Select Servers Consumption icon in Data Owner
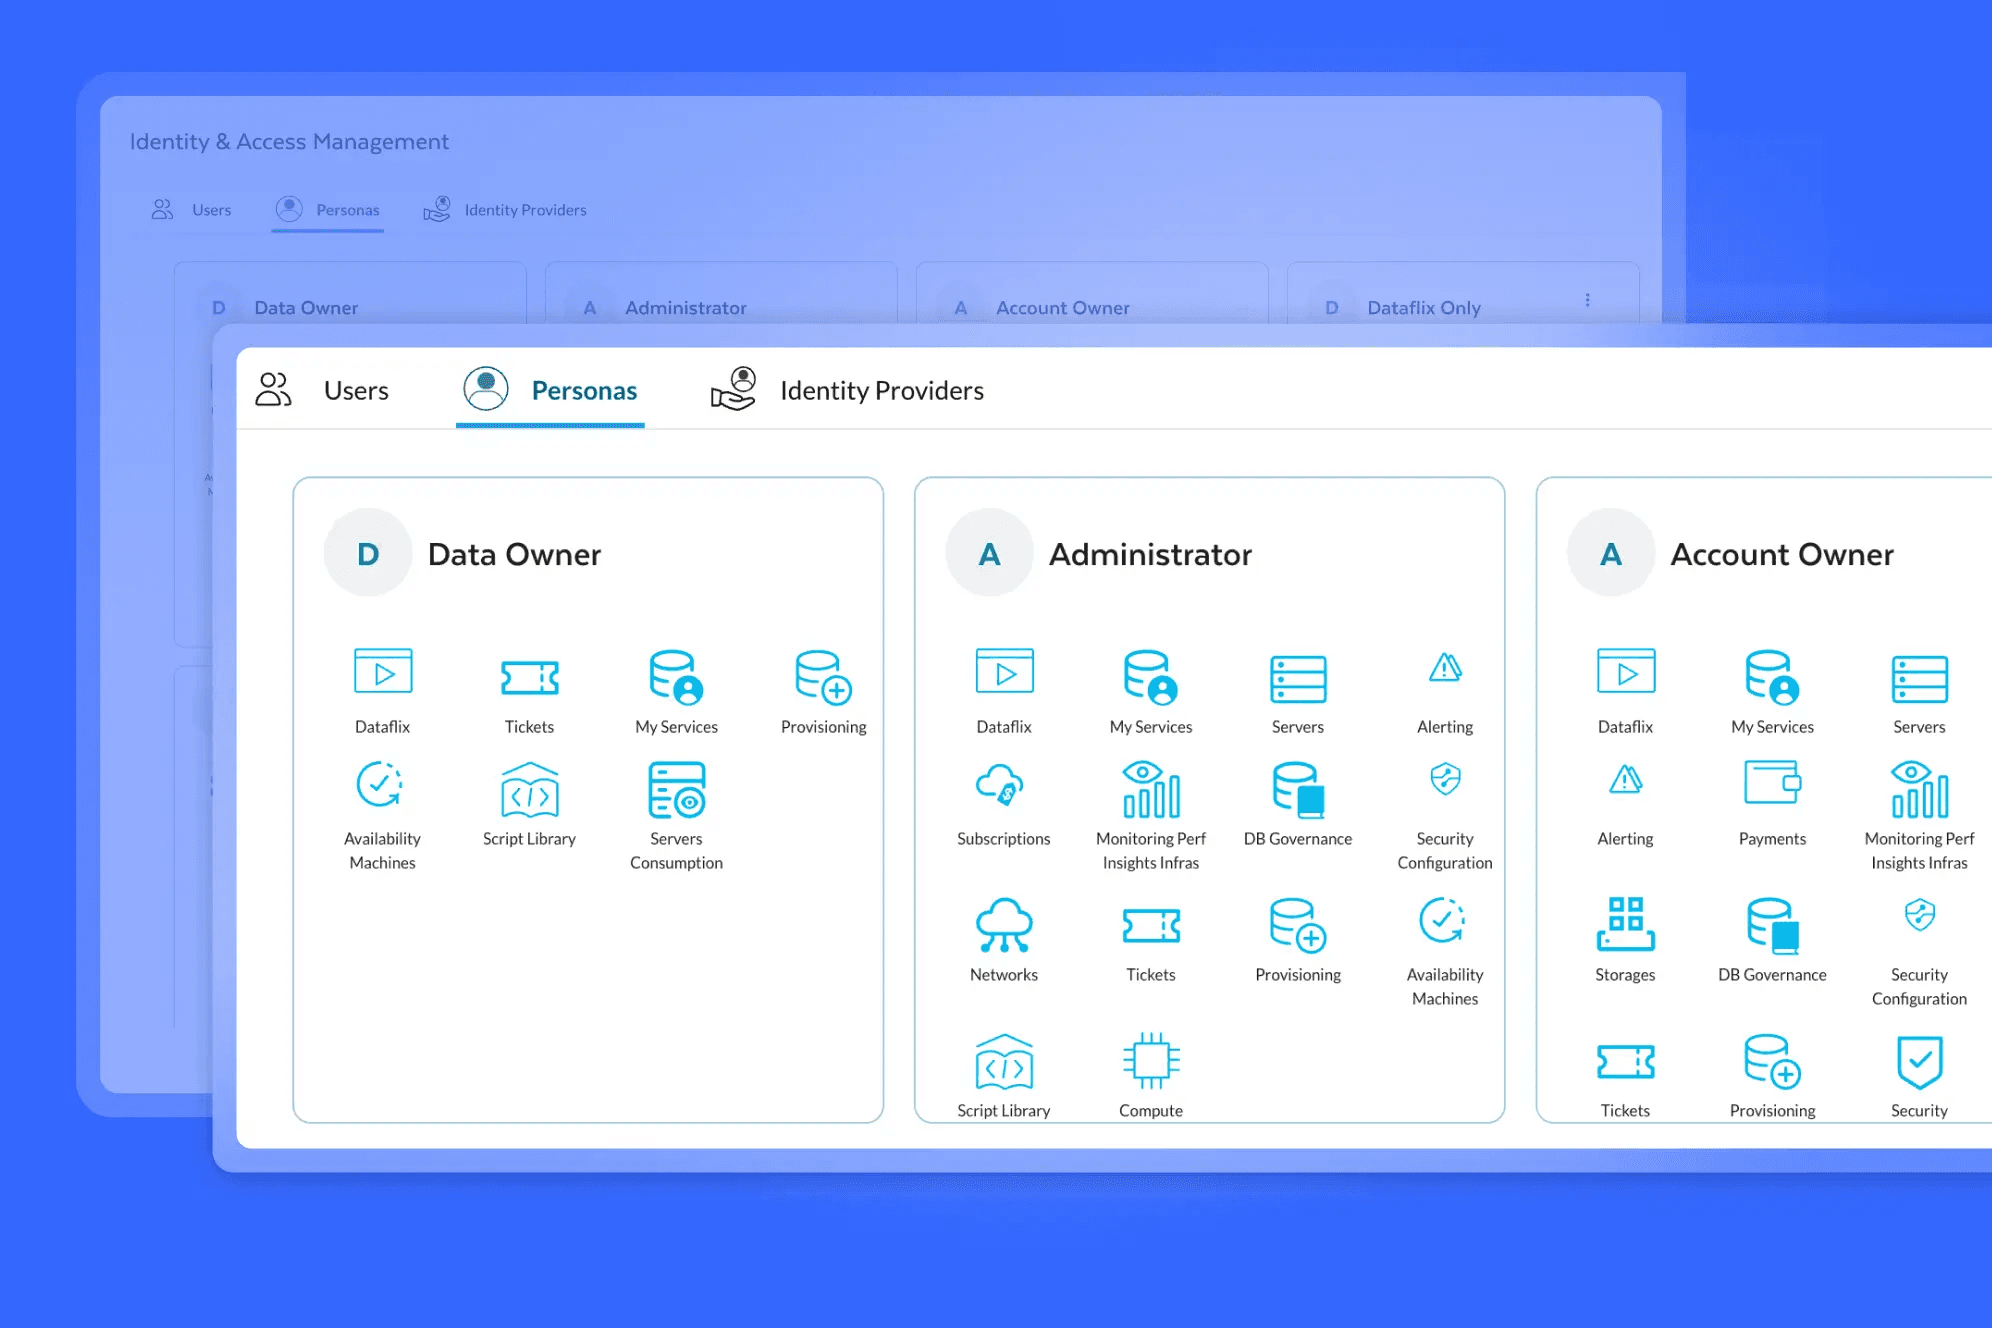Viewport: 1992px width, 1328px height. (676, 790)
